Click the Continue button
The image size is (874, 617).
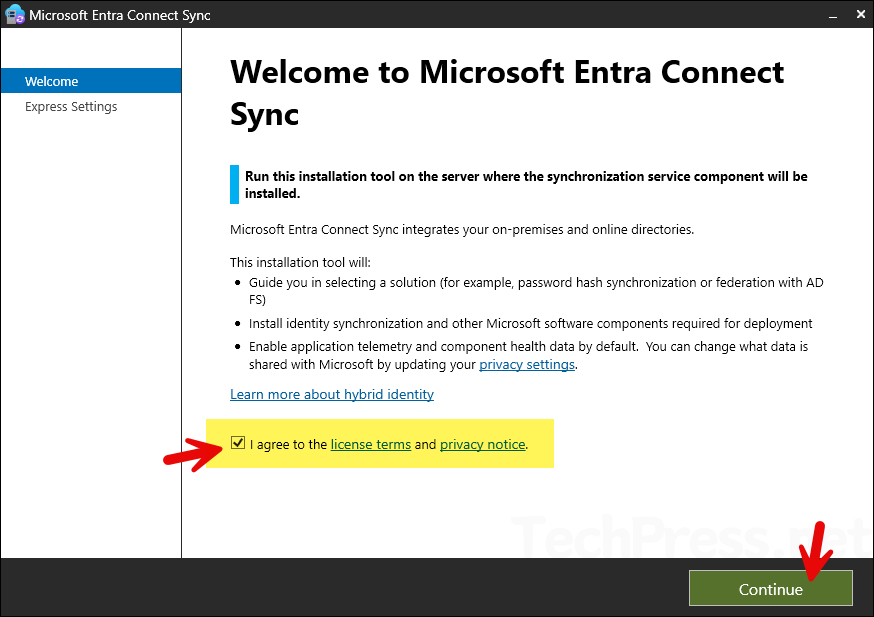[x=770, y=588]
